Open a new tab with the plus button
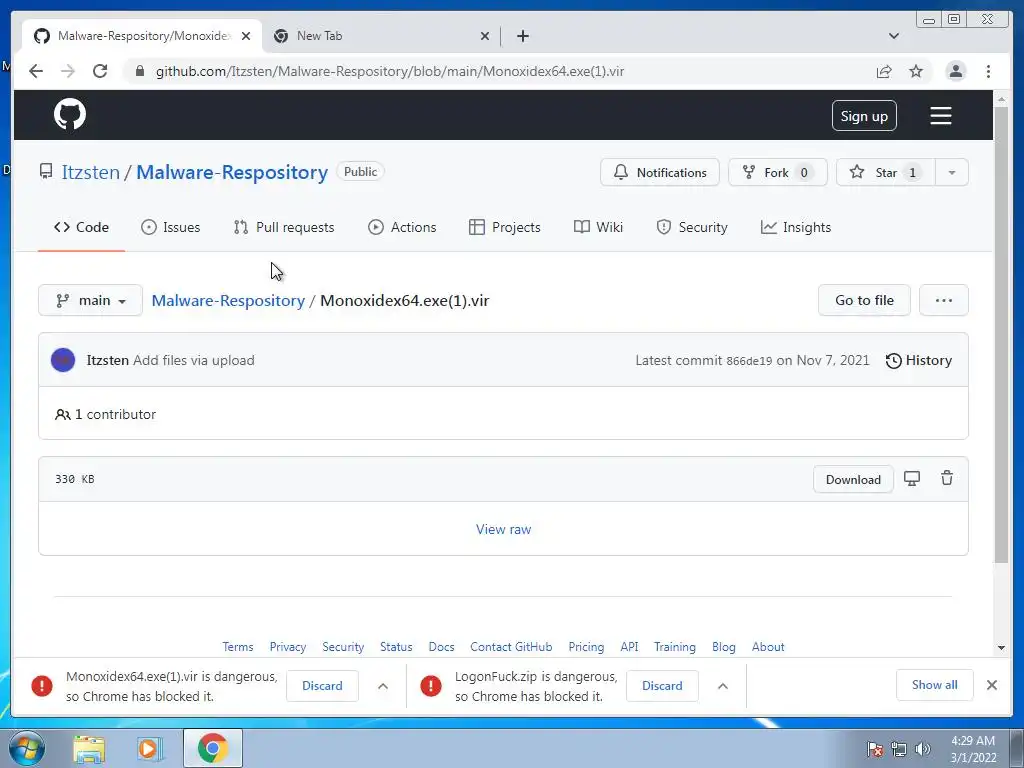The width and height of the screenshot is (1024, 768). click(x=522, y=36)
